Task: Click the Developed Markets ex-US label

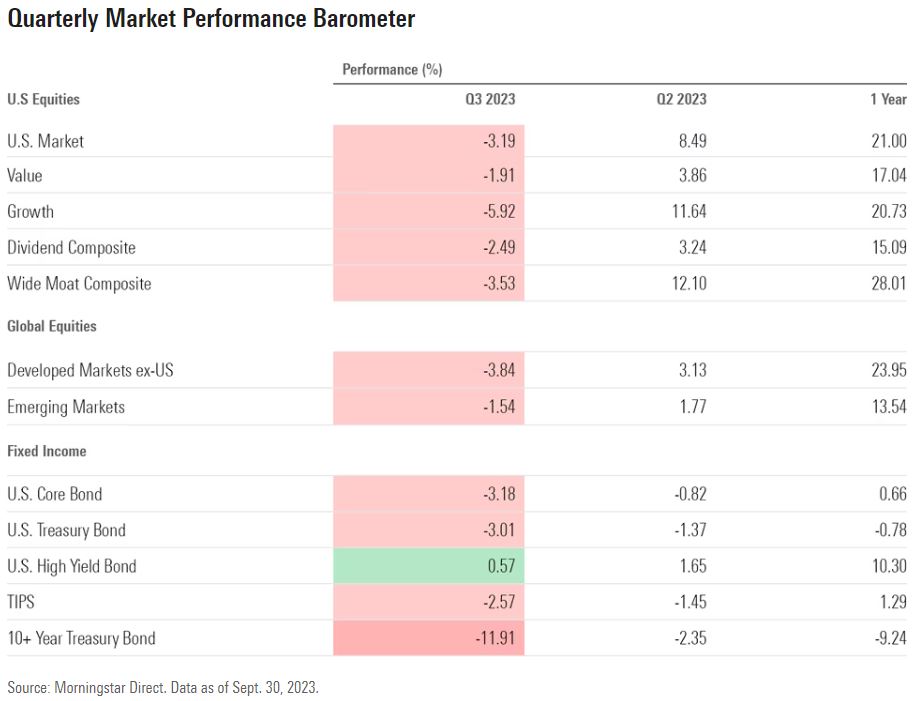Action: pos(90,371)
